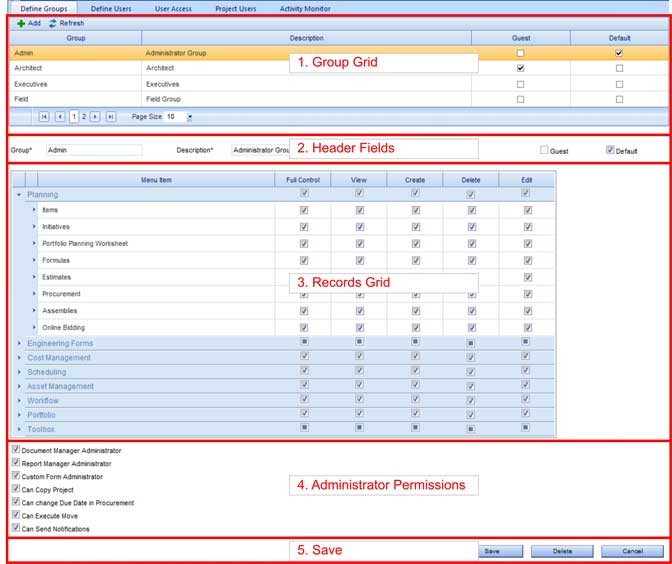Toggle Default checkbox for Admin row

(x=619, y=53)
